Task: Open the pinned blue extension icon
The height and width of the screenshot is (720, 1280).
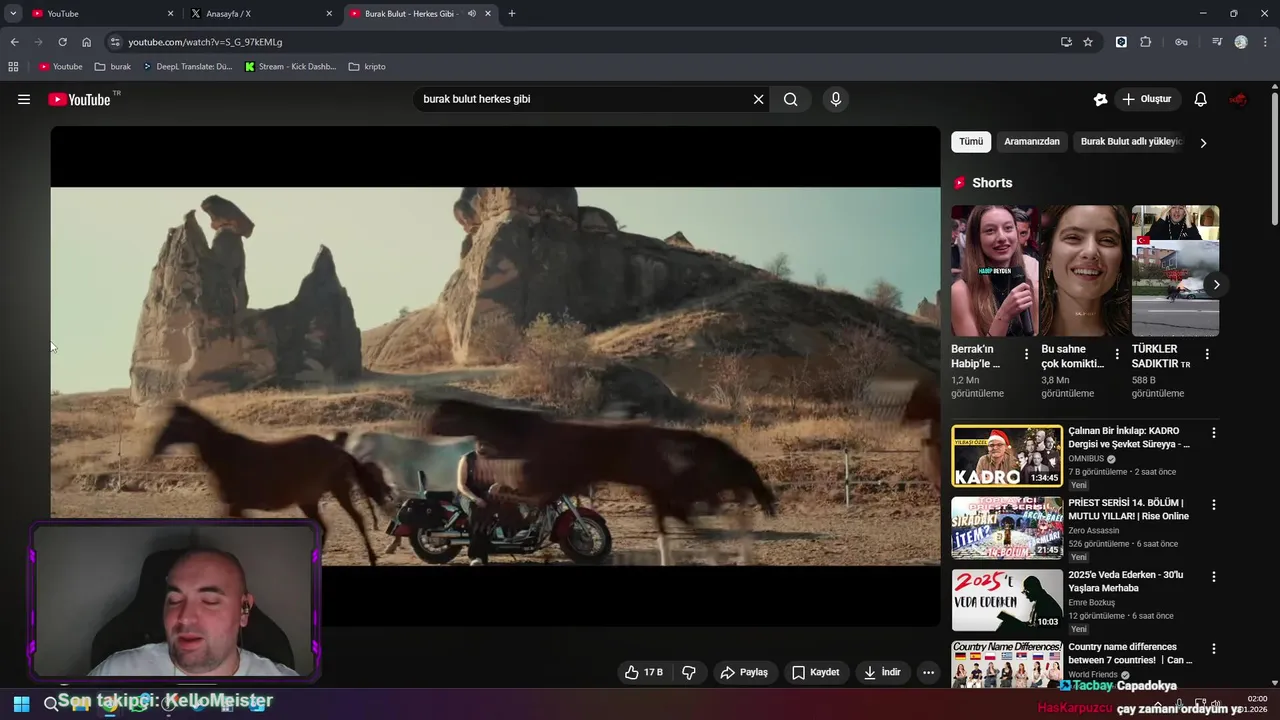Action: tap(1121, 42)
